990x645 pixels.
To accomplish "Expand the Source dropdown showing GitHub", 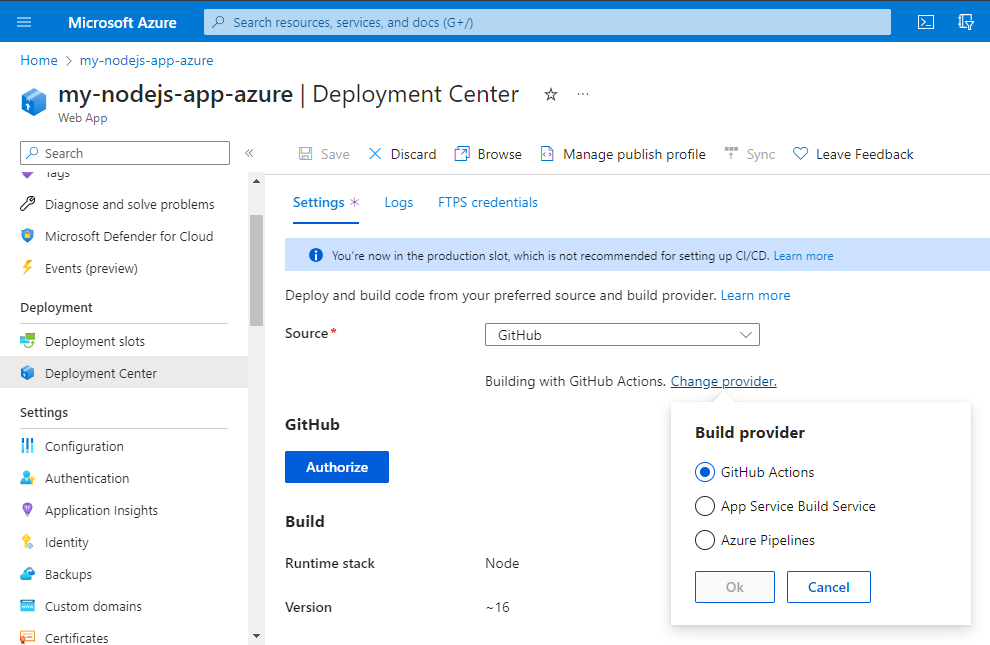I will tap(622, 335).
